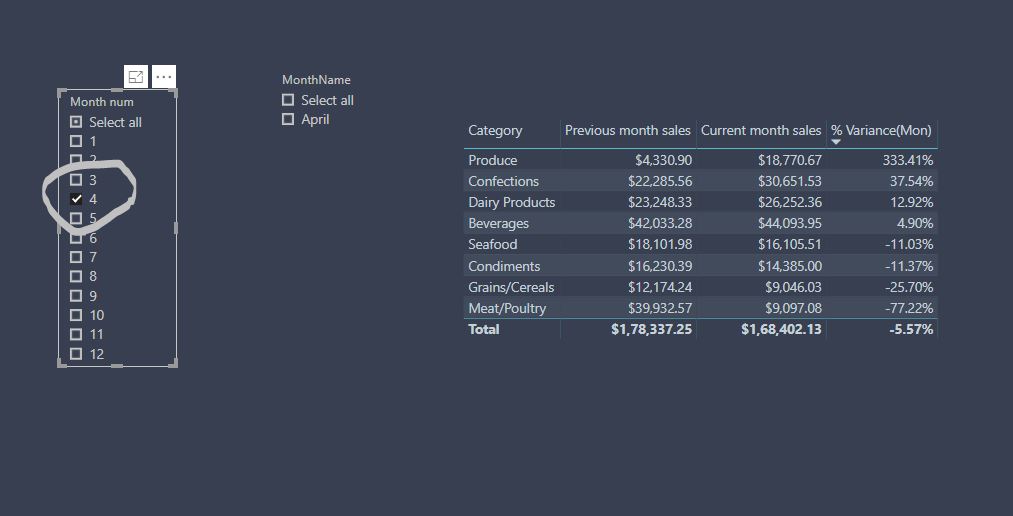Image resolution: width=1013 pixels, height=516 pixels.
Task: Uncheck month number 4
Action: coord(76,199)
